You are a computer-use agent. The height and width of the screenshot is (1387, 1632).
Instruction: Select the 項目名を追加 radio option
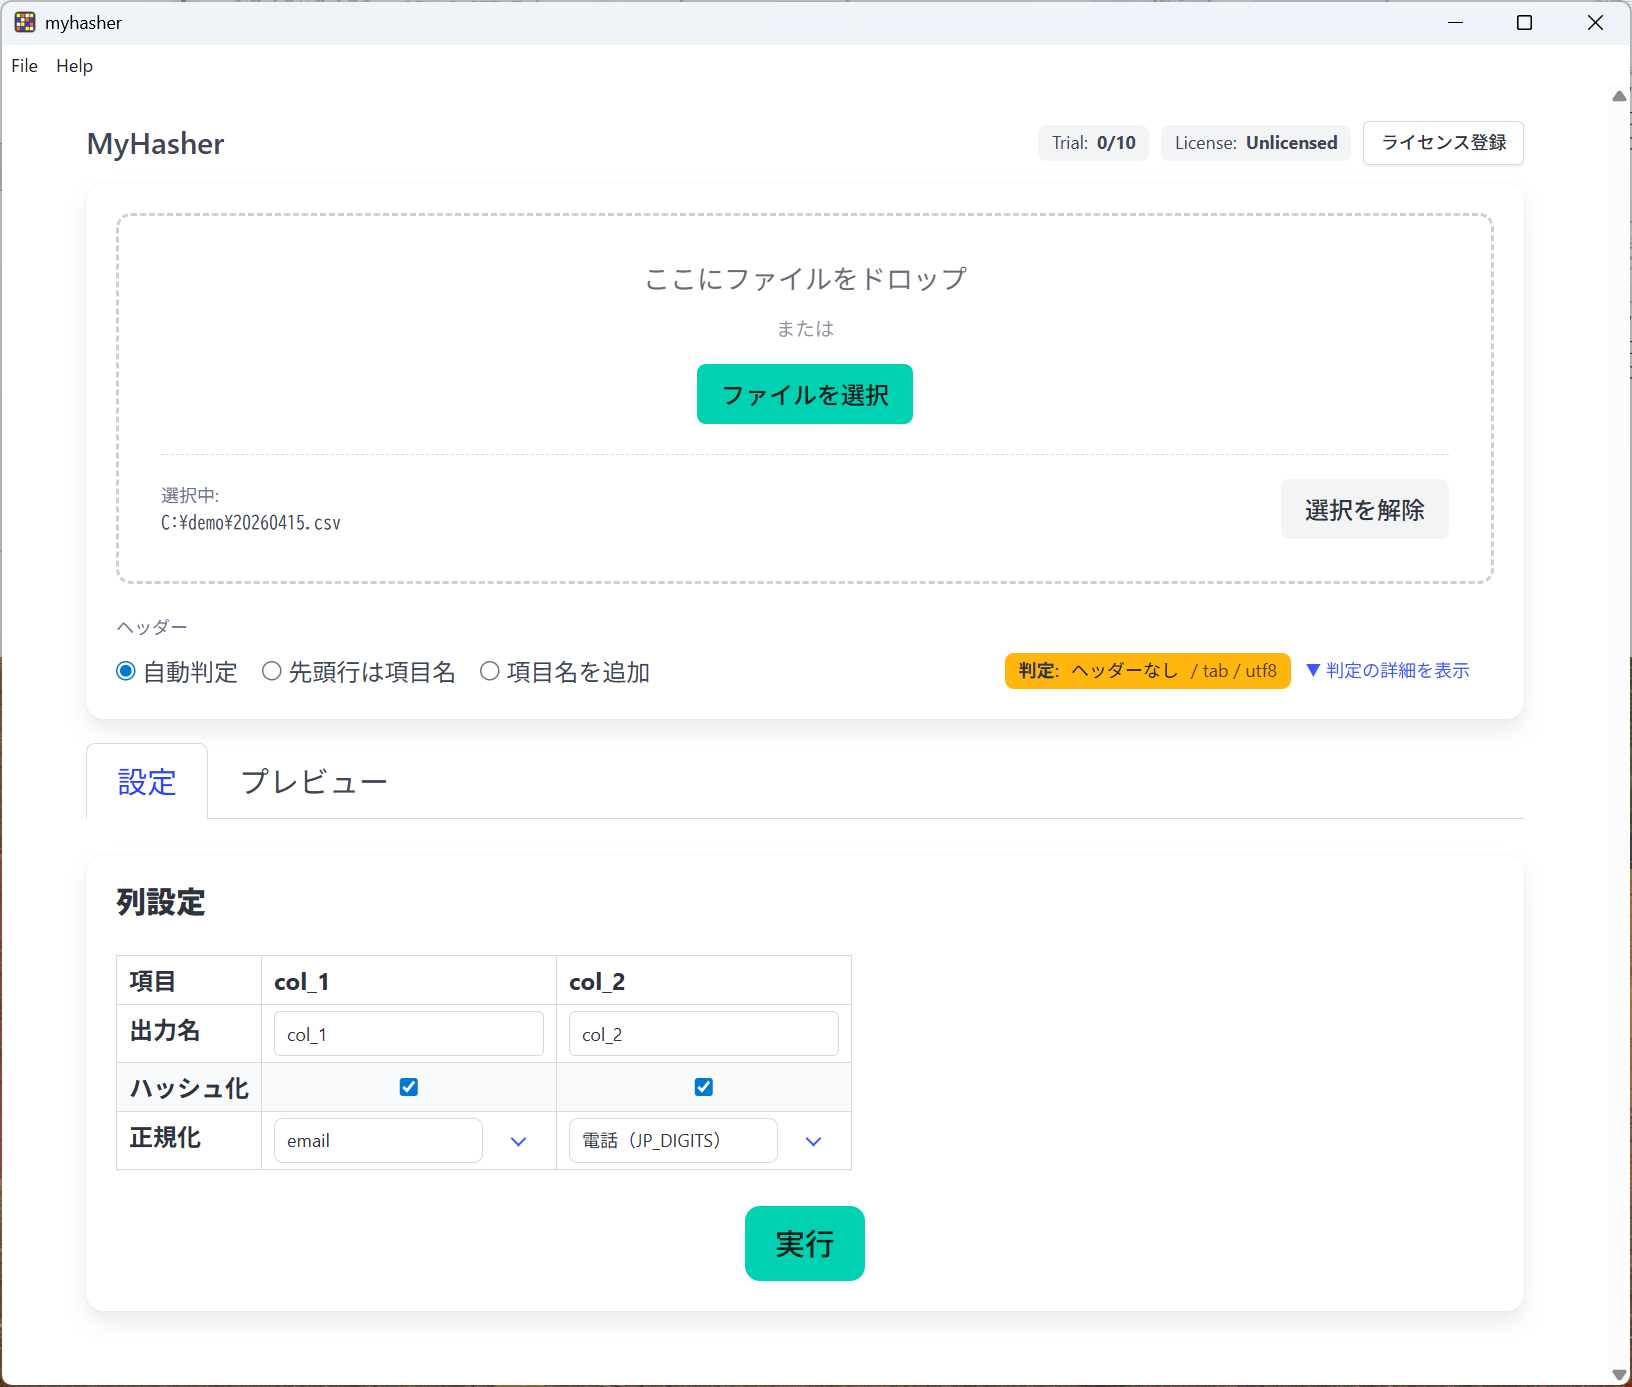click(489, 671)
